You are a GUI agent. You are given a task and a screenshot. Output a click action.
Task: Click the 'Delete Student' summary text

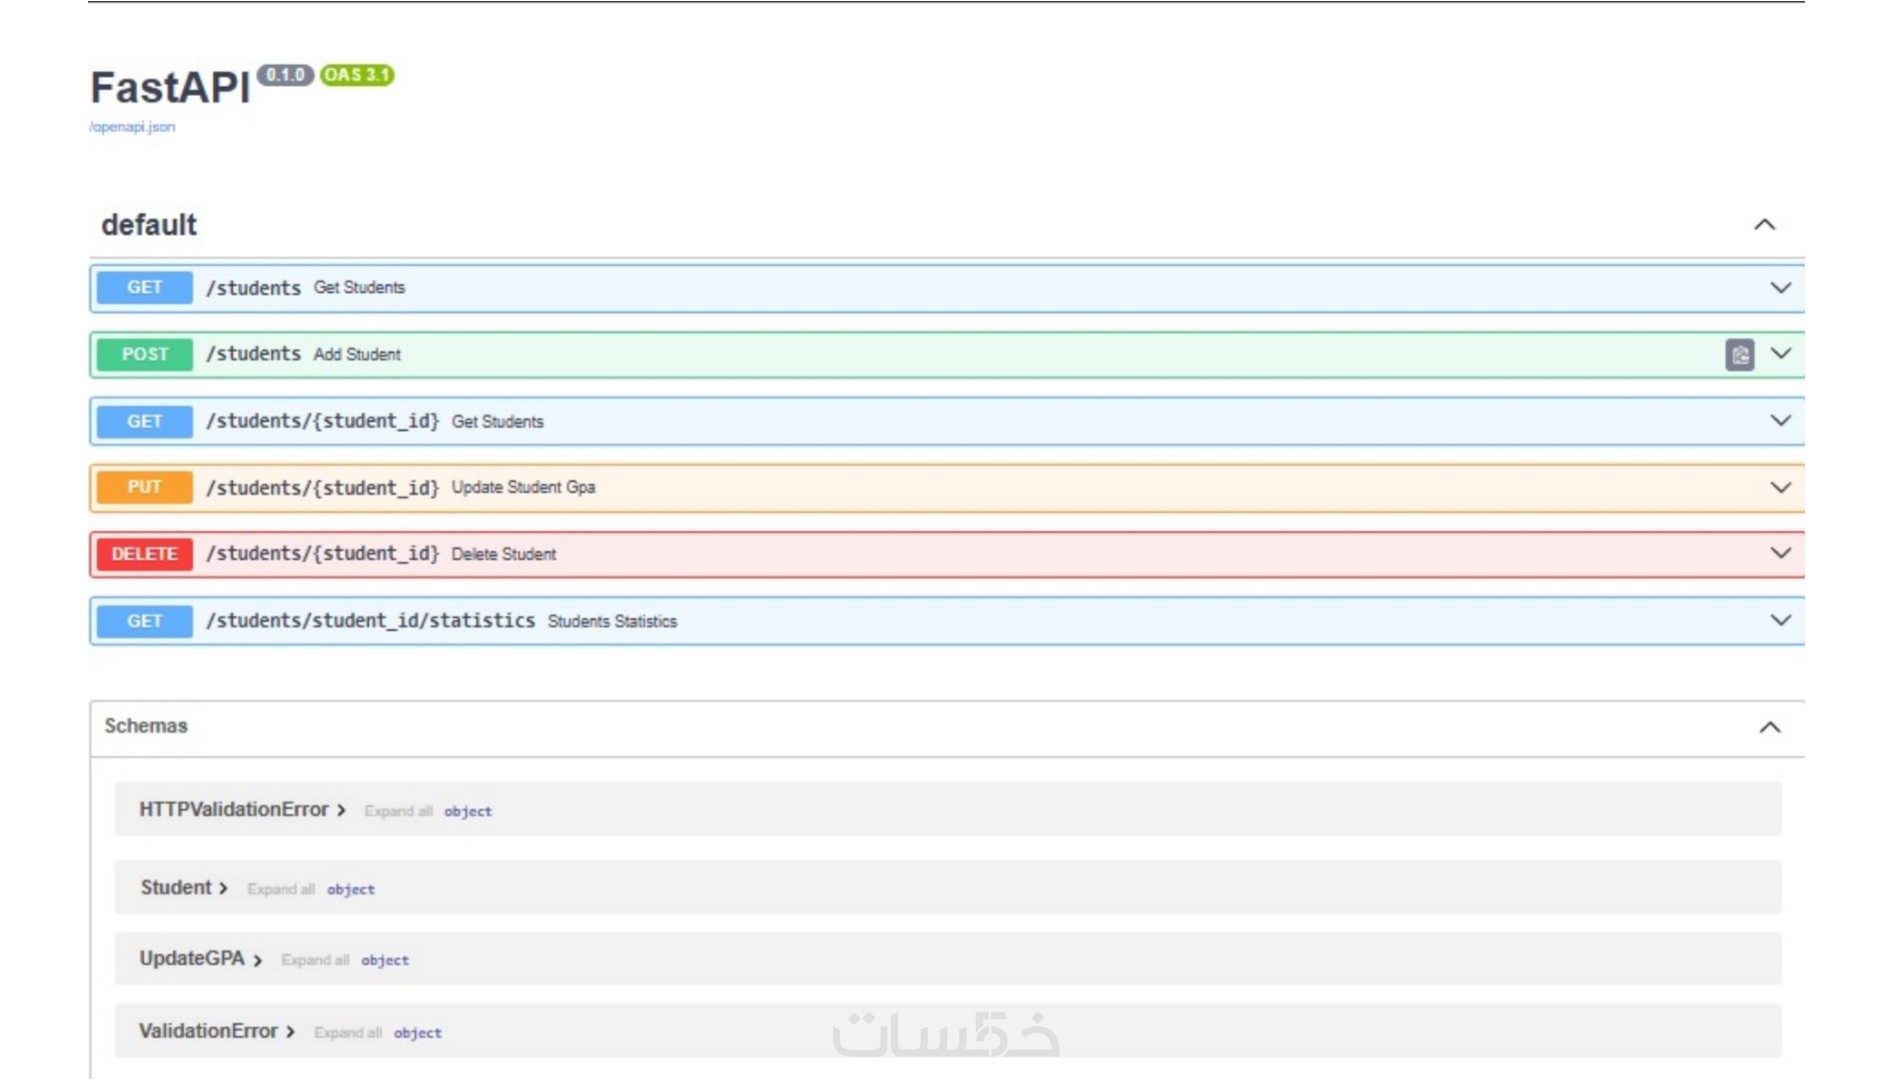pos(503,555)
